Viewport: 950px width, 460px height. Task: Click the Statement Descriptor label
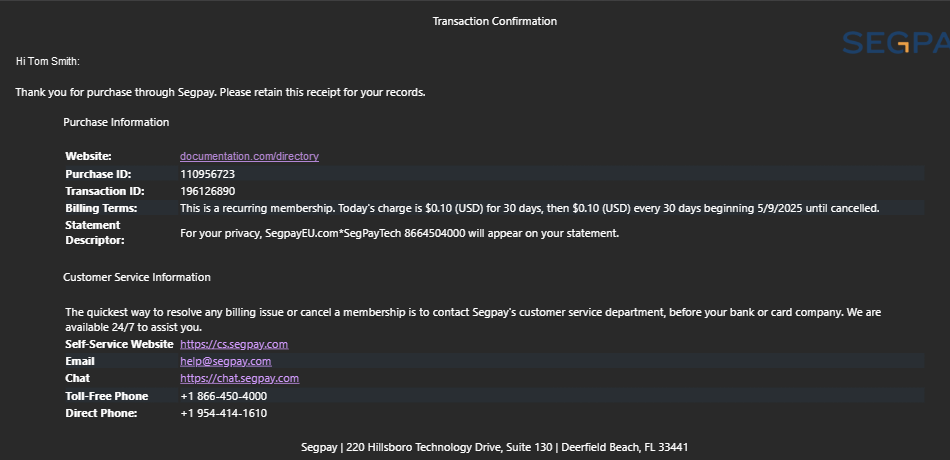pos(95,233)
